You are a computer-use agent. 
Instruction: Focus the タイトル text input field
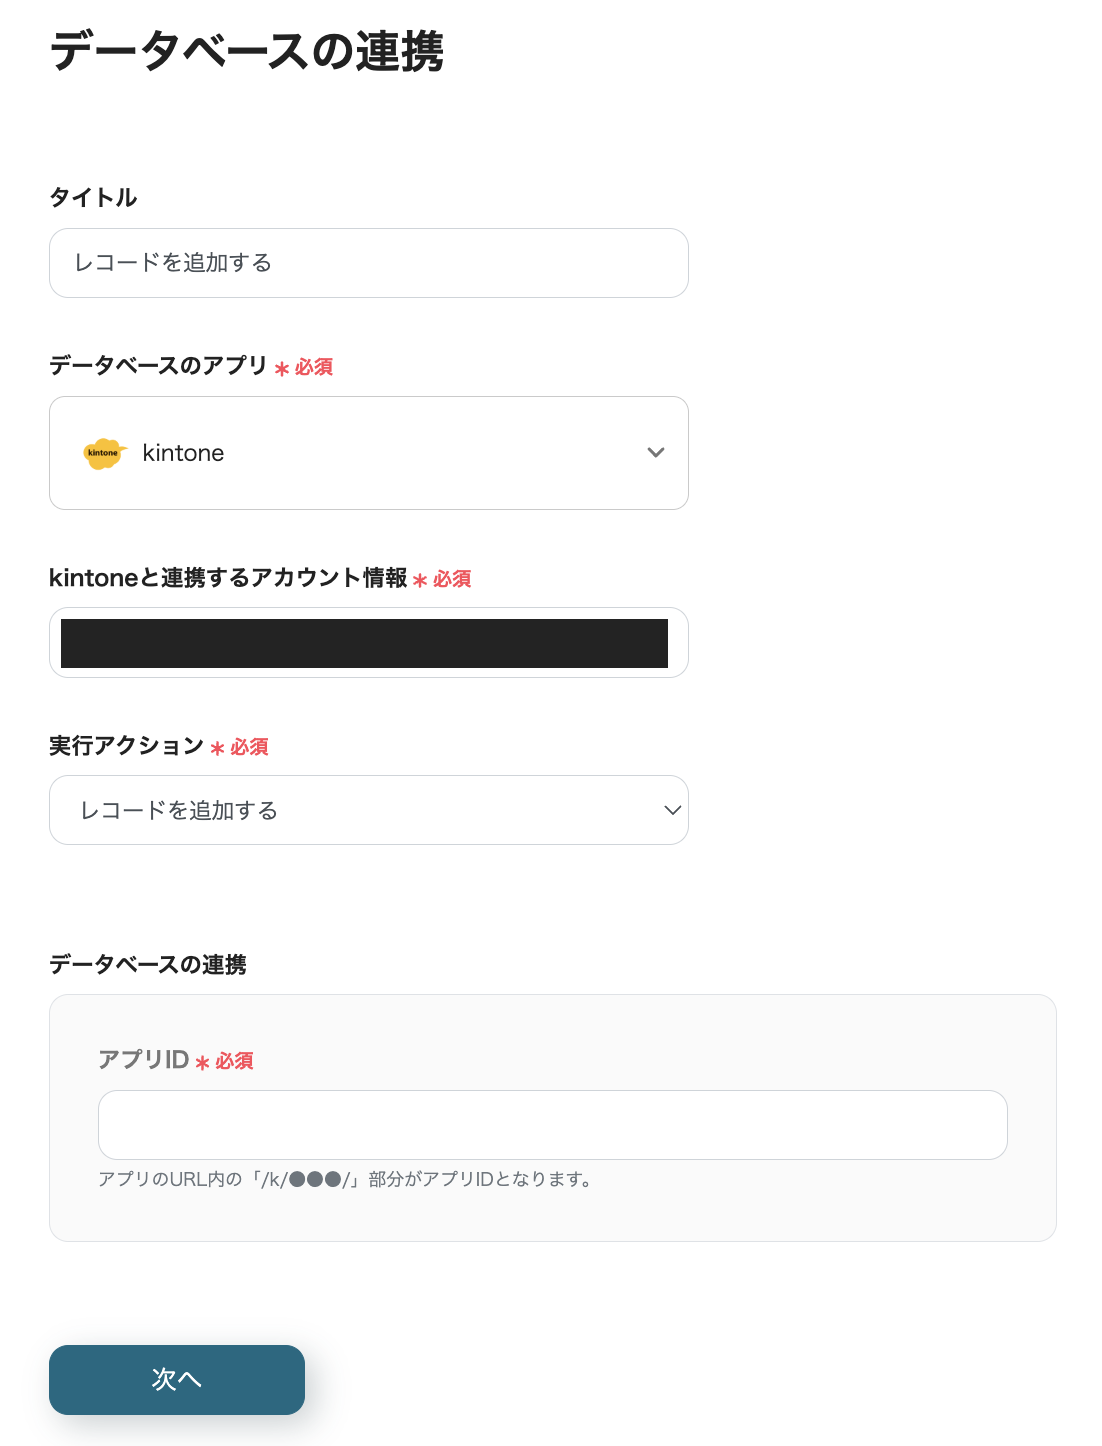click(368, 263)
